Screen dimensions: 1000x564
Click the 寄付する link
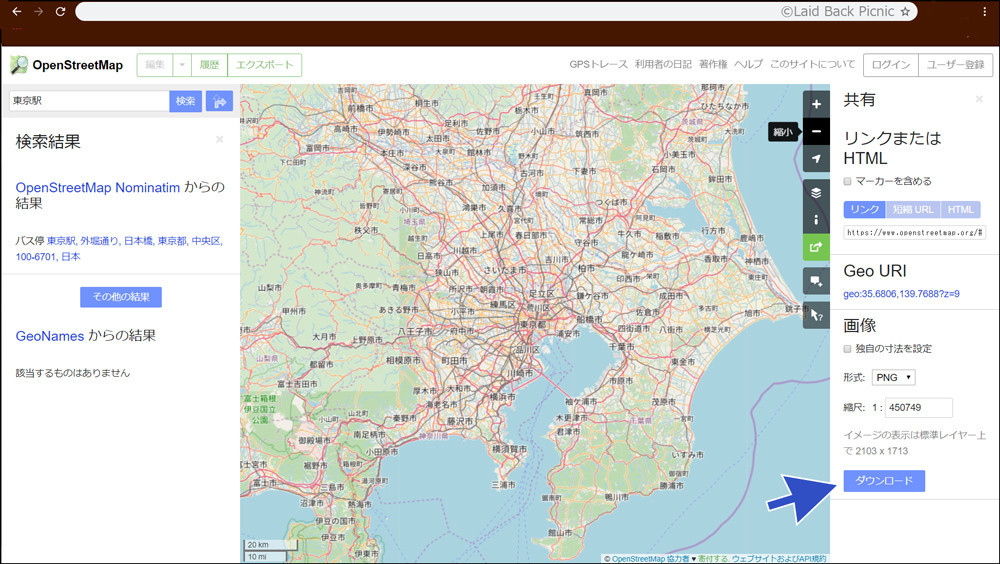(712, 559)
